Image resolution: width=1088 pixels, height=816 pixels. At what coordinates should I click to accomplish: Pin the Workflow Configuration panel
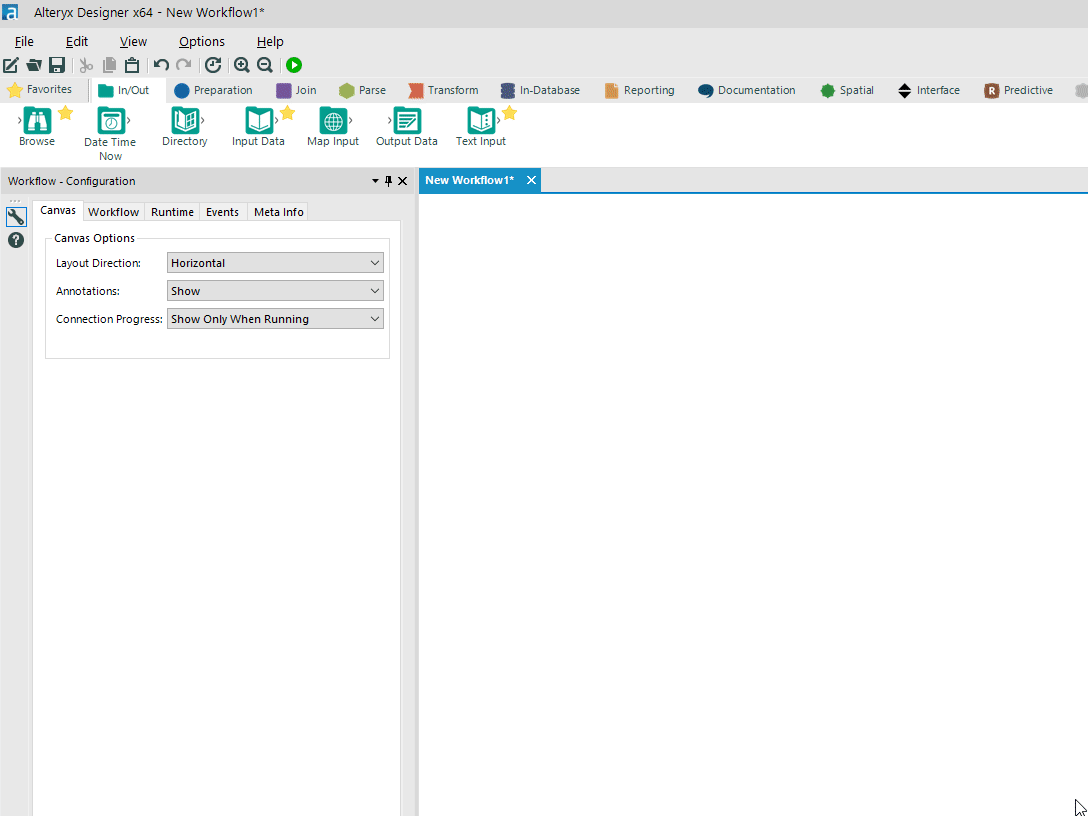click(x=389, y=181)
